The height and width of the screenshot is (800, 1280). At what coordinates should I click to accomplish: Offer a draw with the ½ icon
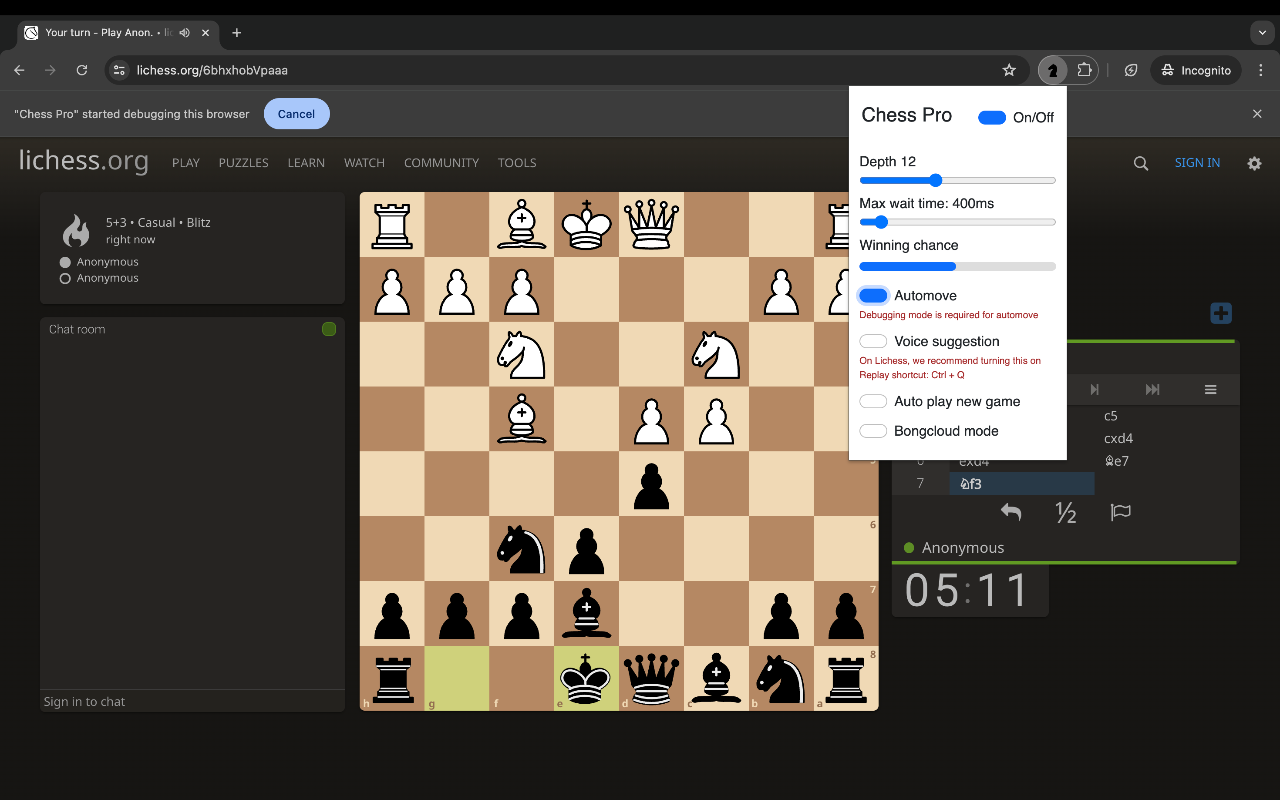(x=1065, y=512)
